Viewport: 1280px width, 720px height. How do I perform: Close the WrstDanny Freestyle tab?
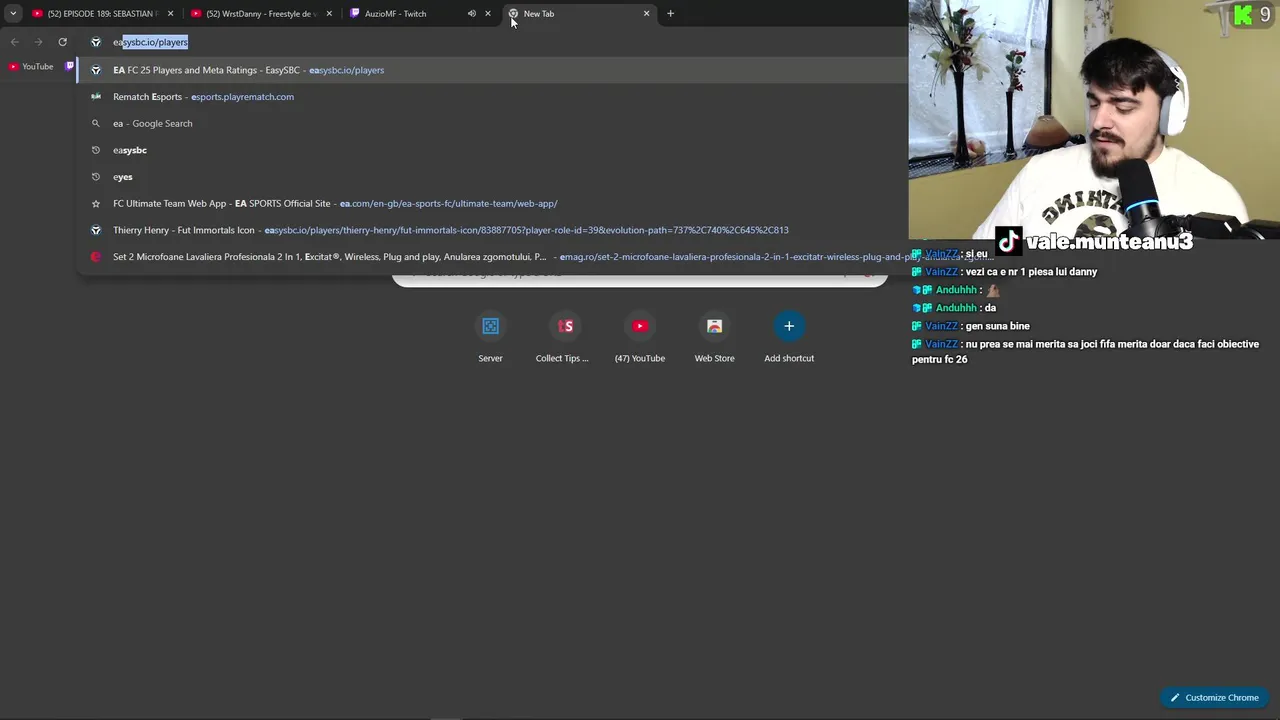coord(329,14)
